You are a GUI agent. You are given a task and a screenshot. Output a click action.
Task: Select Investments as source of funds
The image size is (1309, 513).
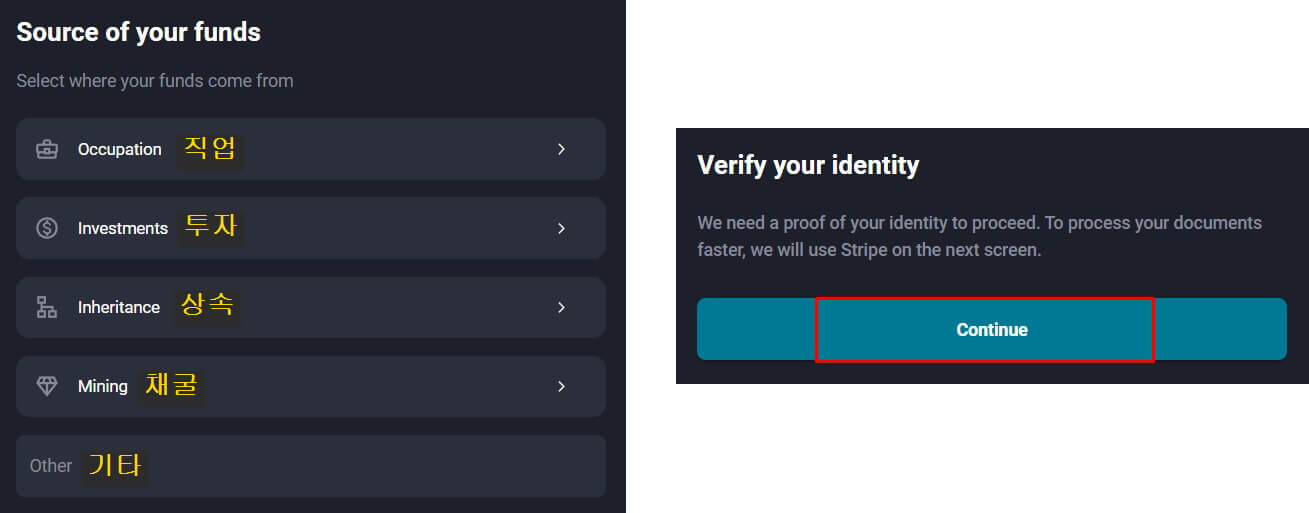tap(311, 228)
